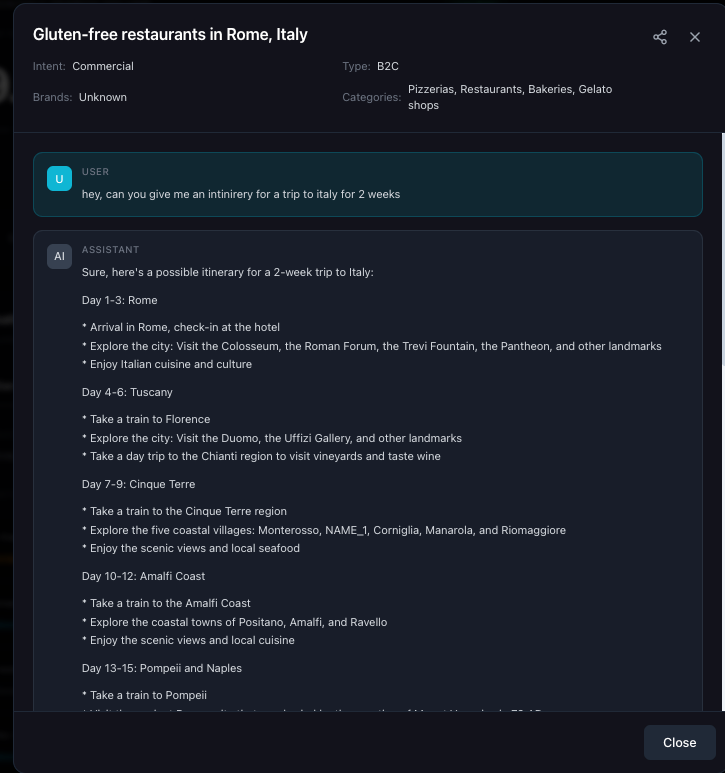Click the user avatar icon labeled U
The height and width of the screenshot is (773, 725).
tap(59, 179)
